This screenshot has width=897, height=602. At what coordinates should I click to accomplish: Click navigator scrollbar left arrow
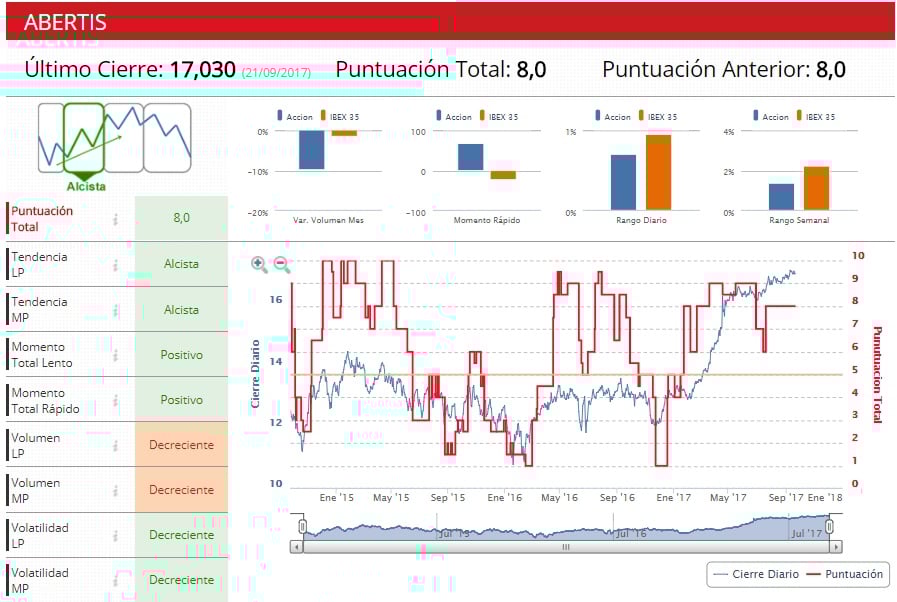pos(296,547)
